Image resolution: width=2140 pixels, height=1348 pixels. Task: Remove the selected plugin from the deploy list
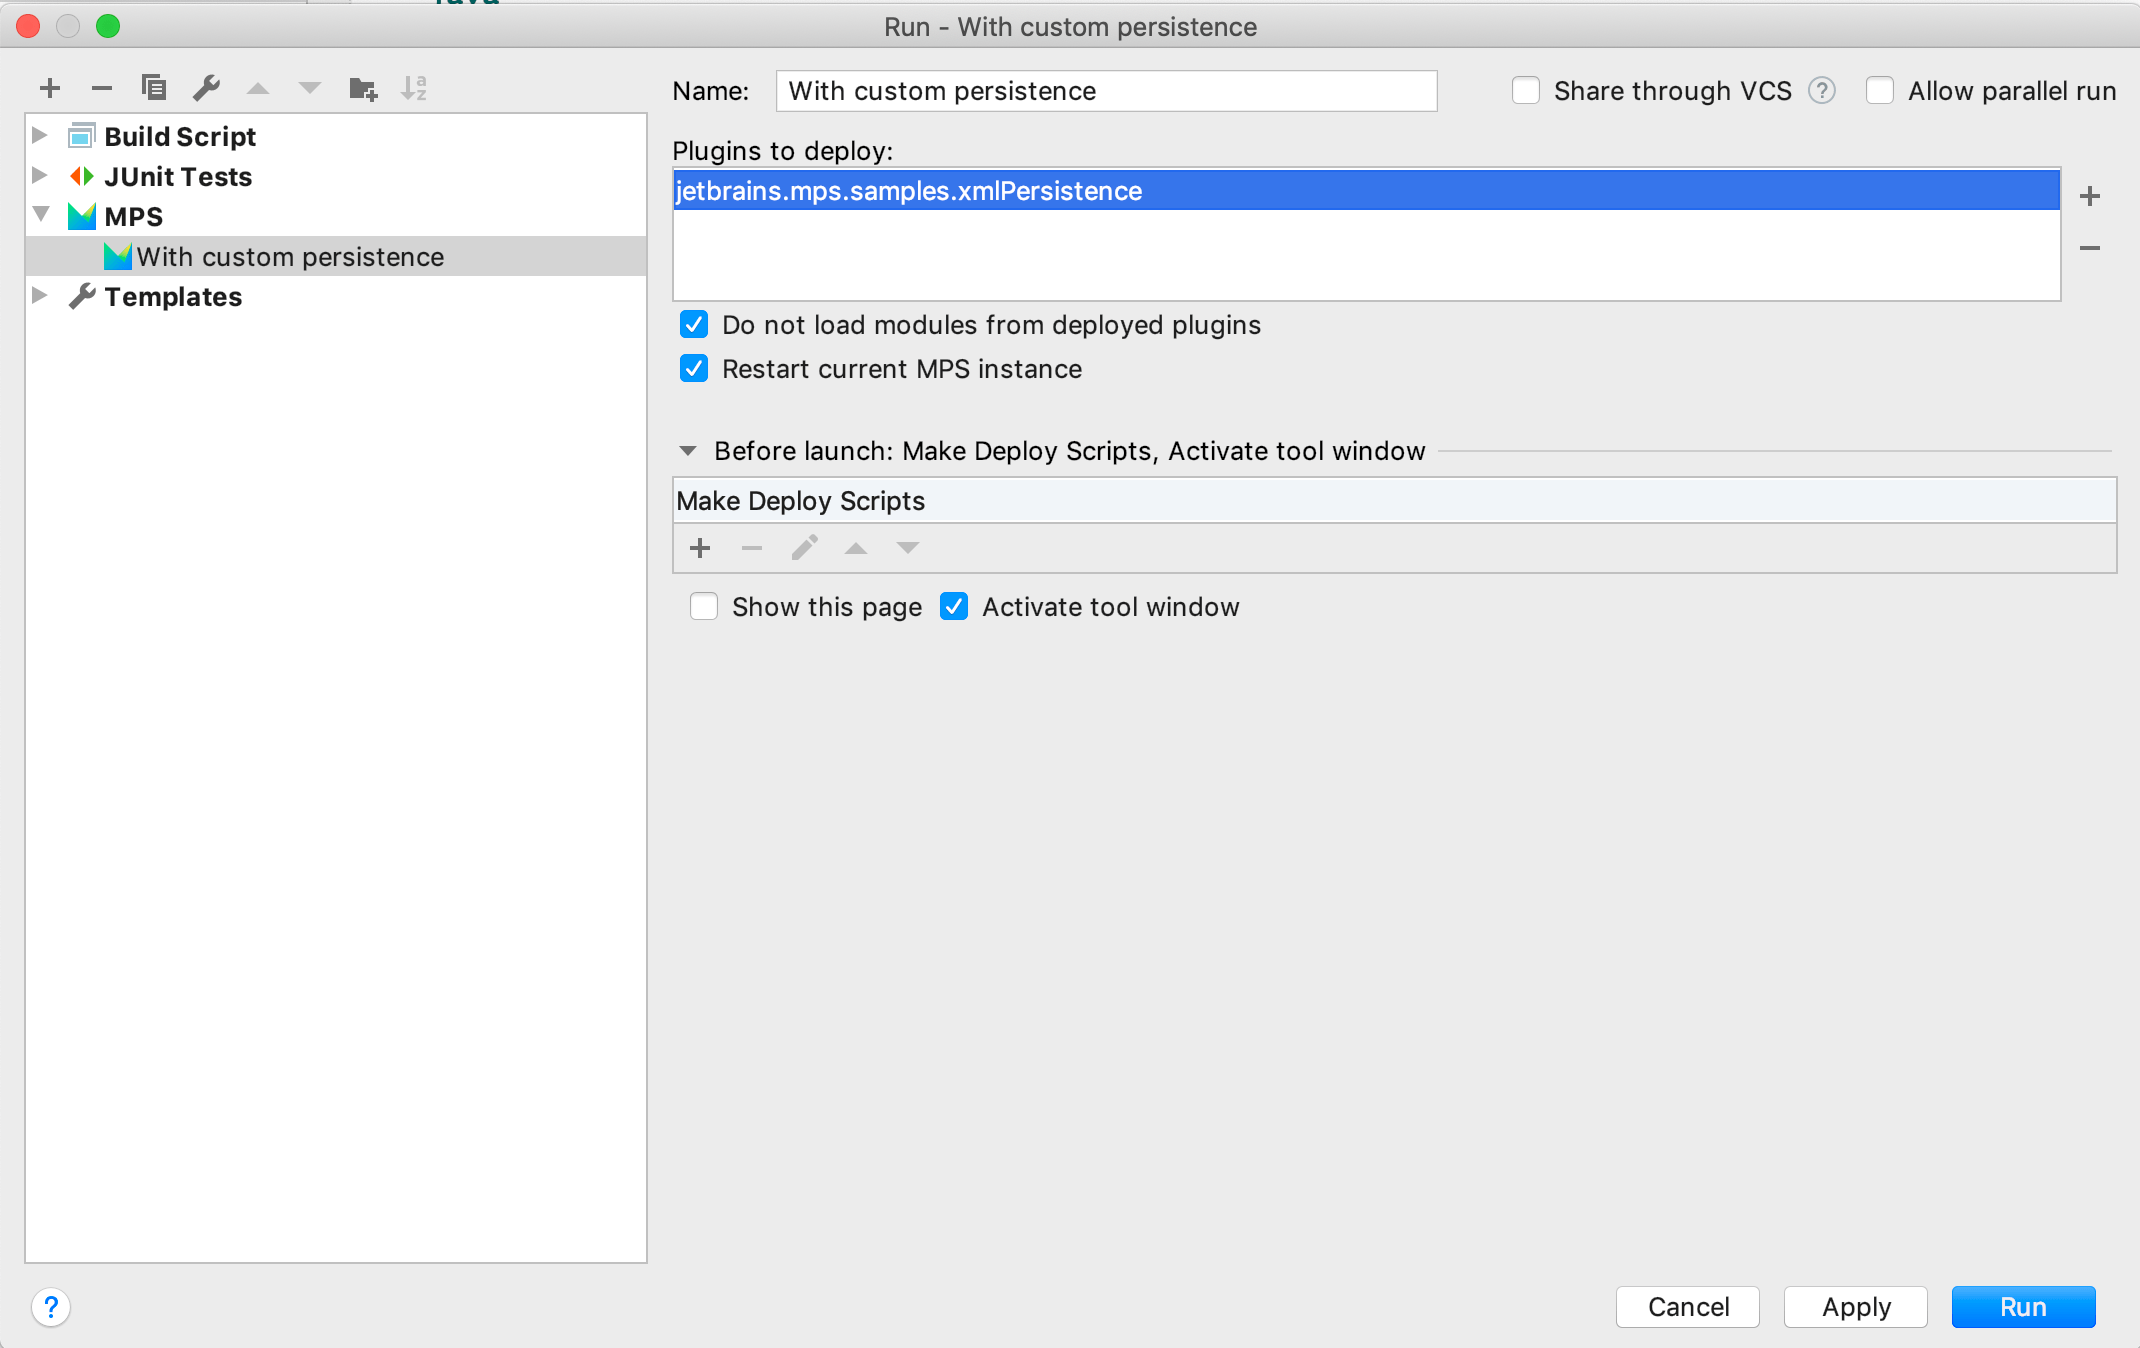[2090, 248]
